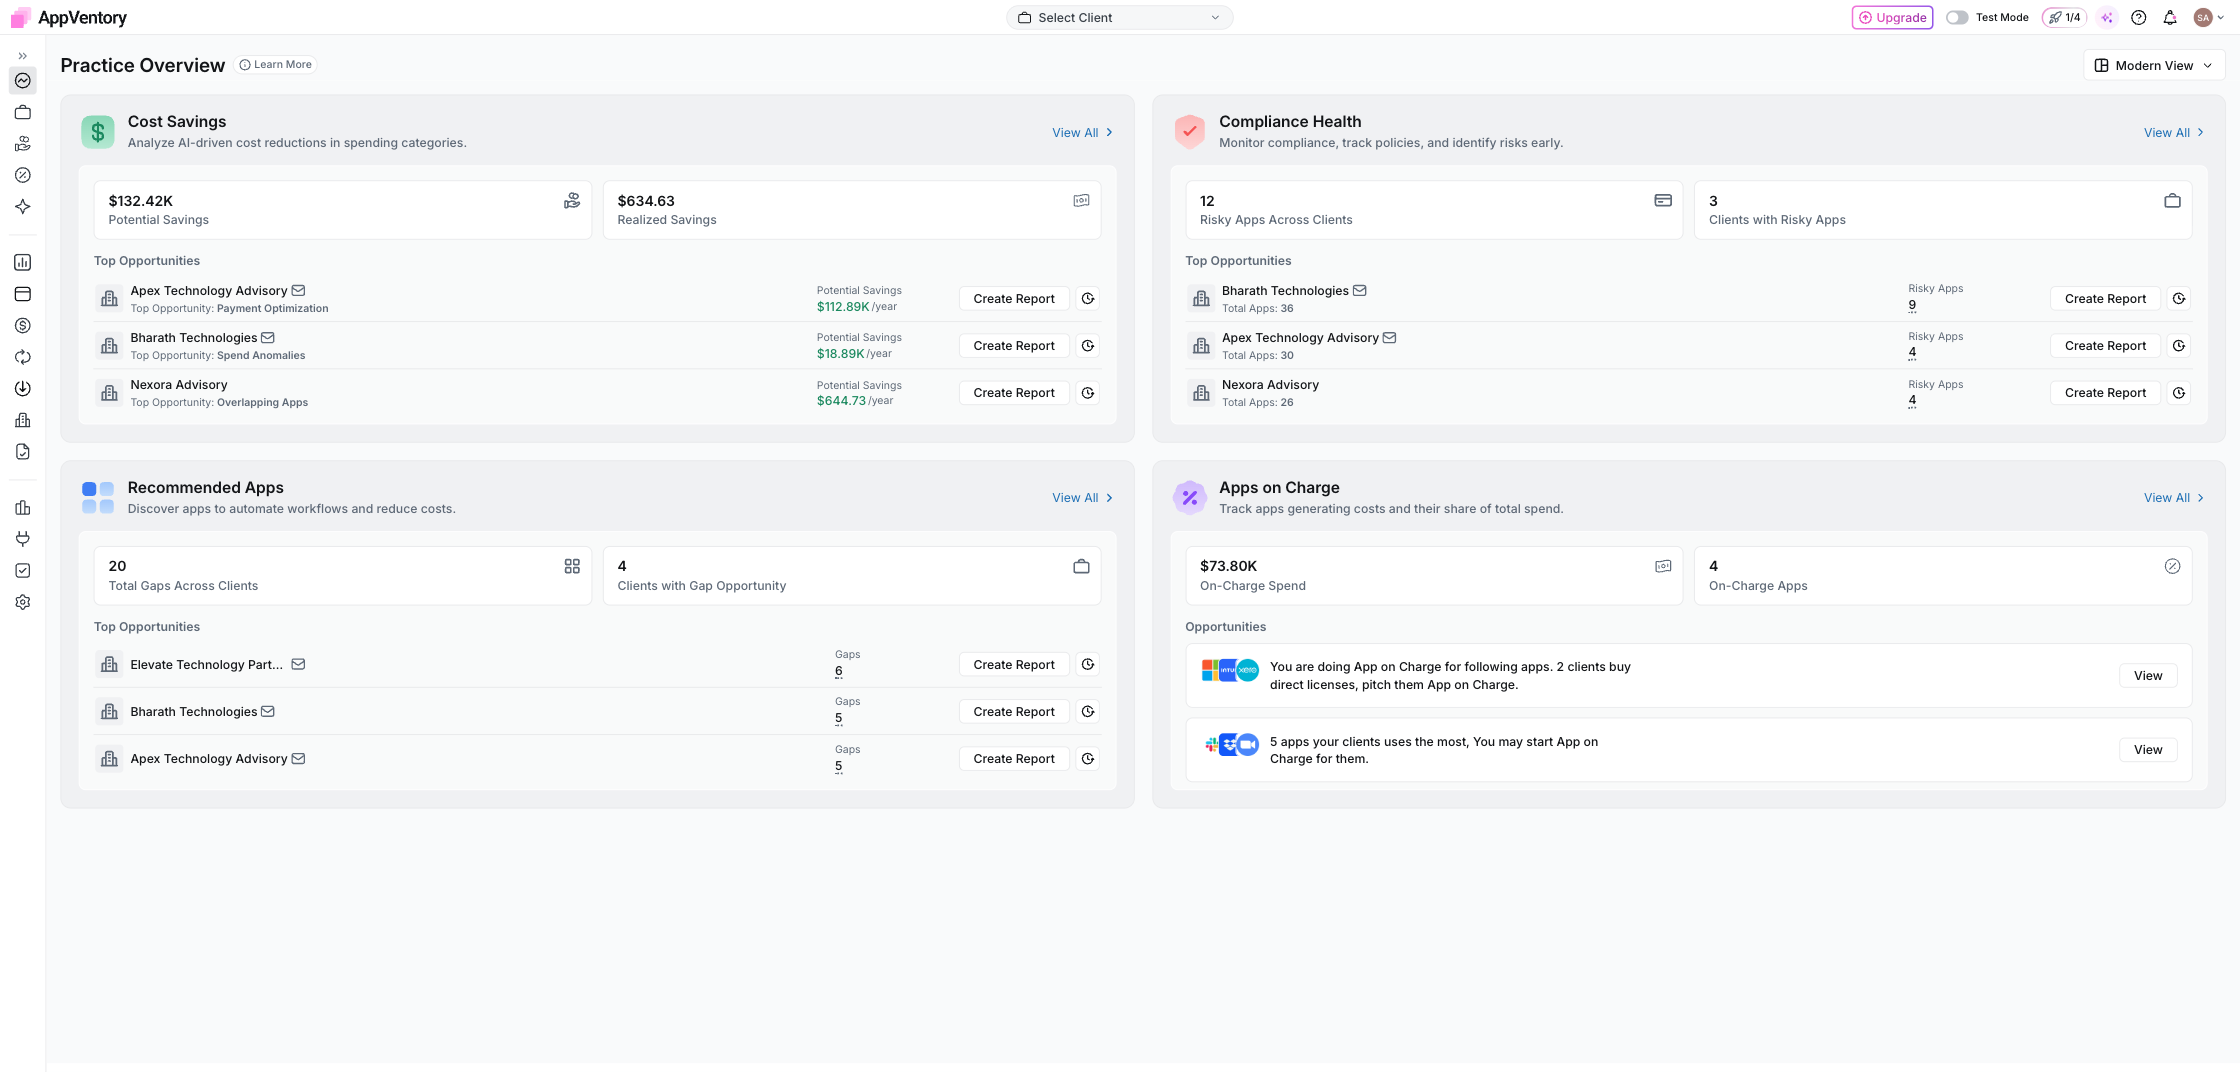Open the card-window icon in sidebar
Viewport: 2240px width, 1072px height.
22,294
